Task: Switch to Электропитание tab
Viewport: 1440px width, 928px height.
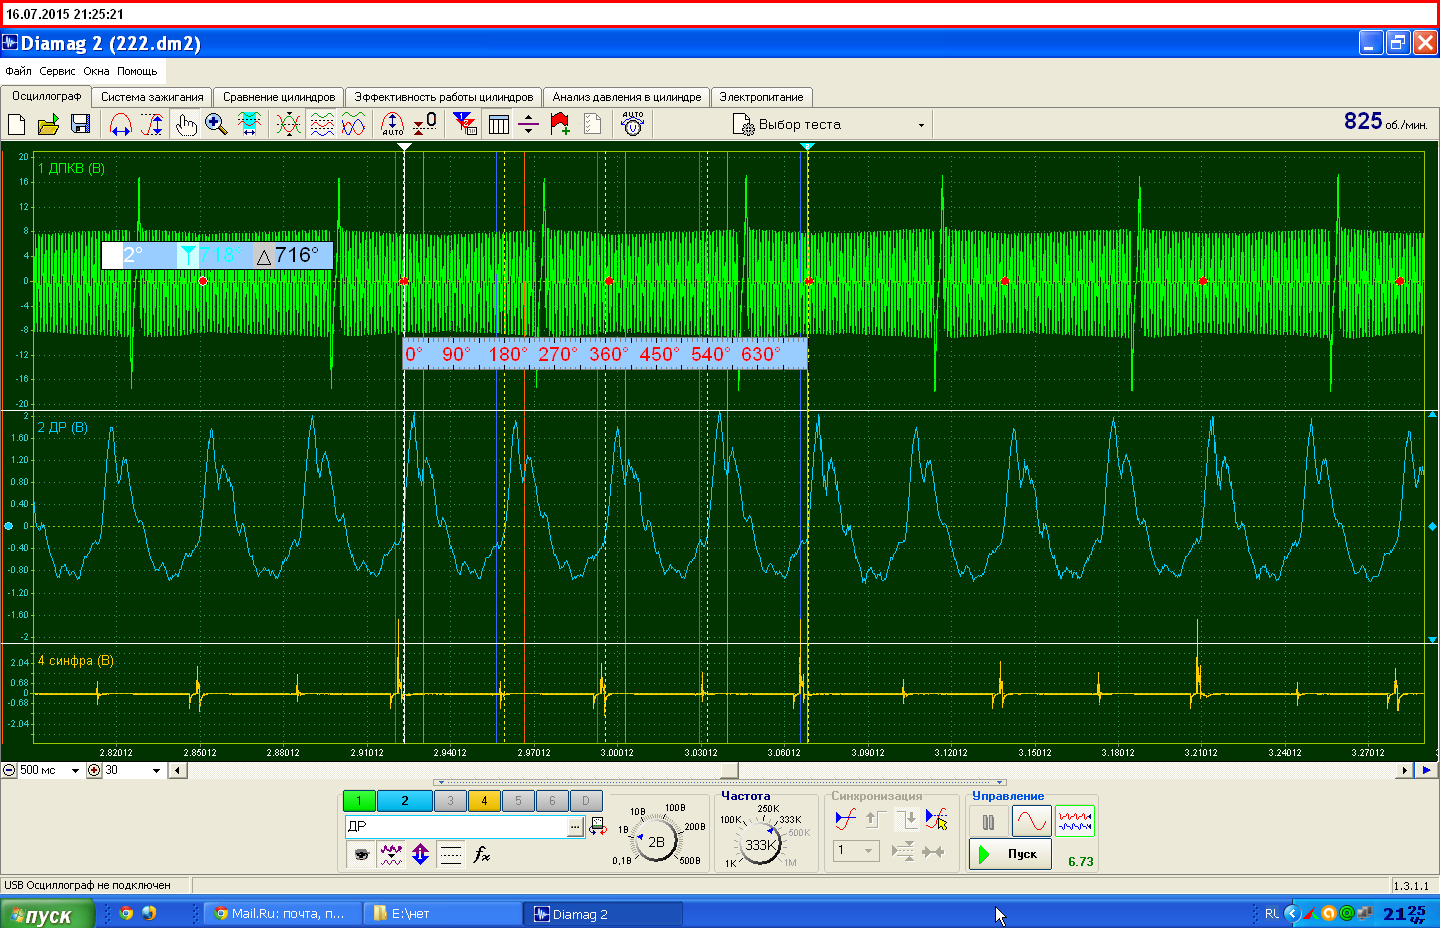Action: [x=761, y=97]
